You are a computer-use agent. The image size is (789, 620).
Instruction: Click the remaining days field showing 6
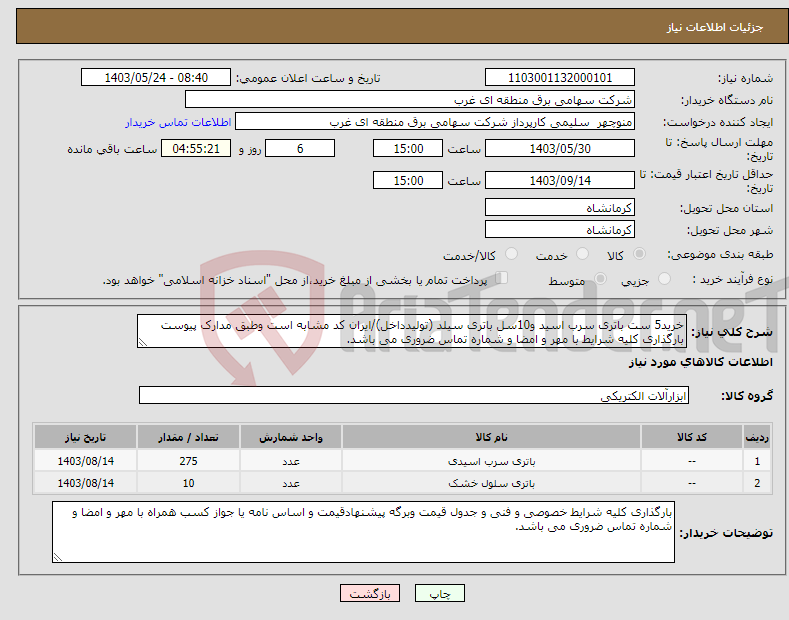tap(300, 149)
